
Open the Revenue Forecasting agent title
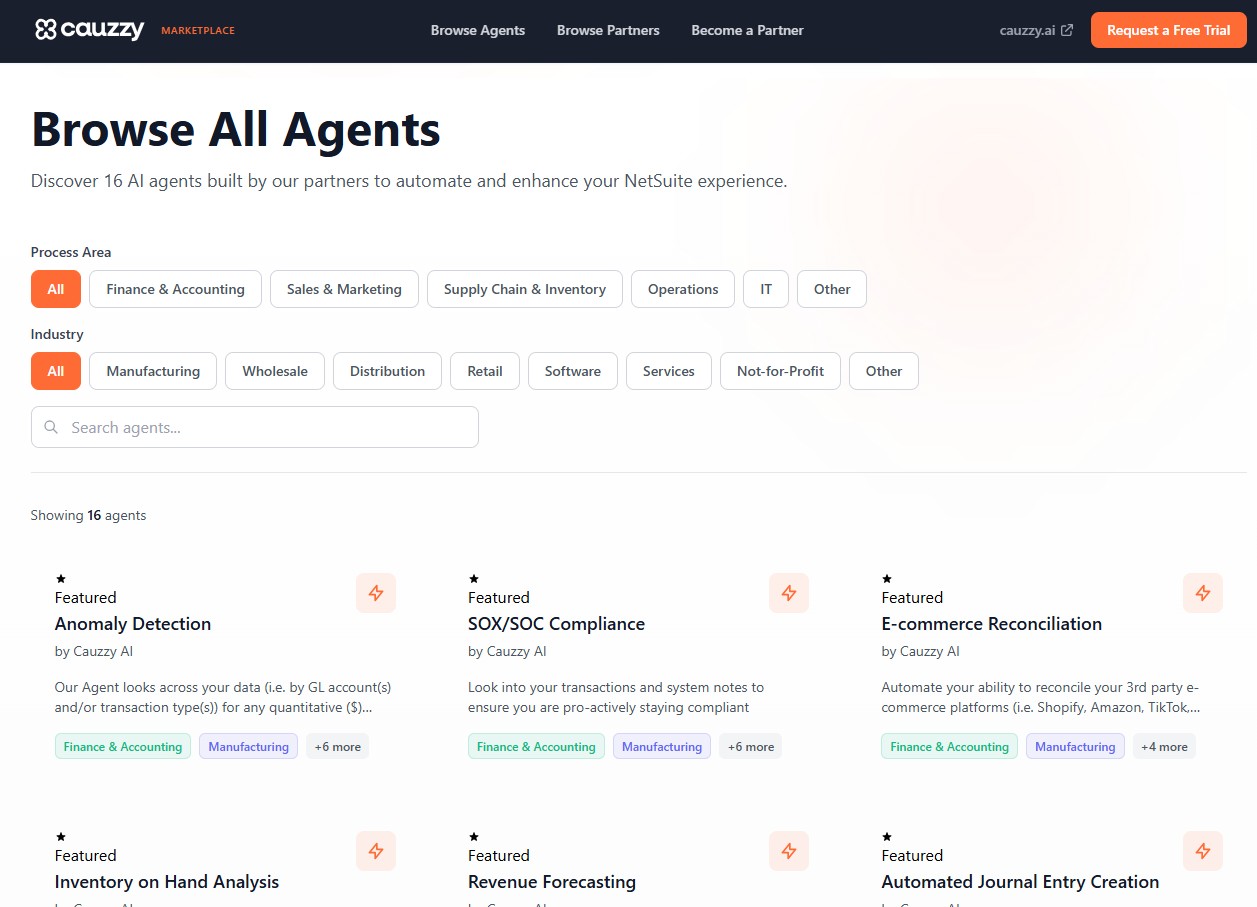tap(552, 882)
